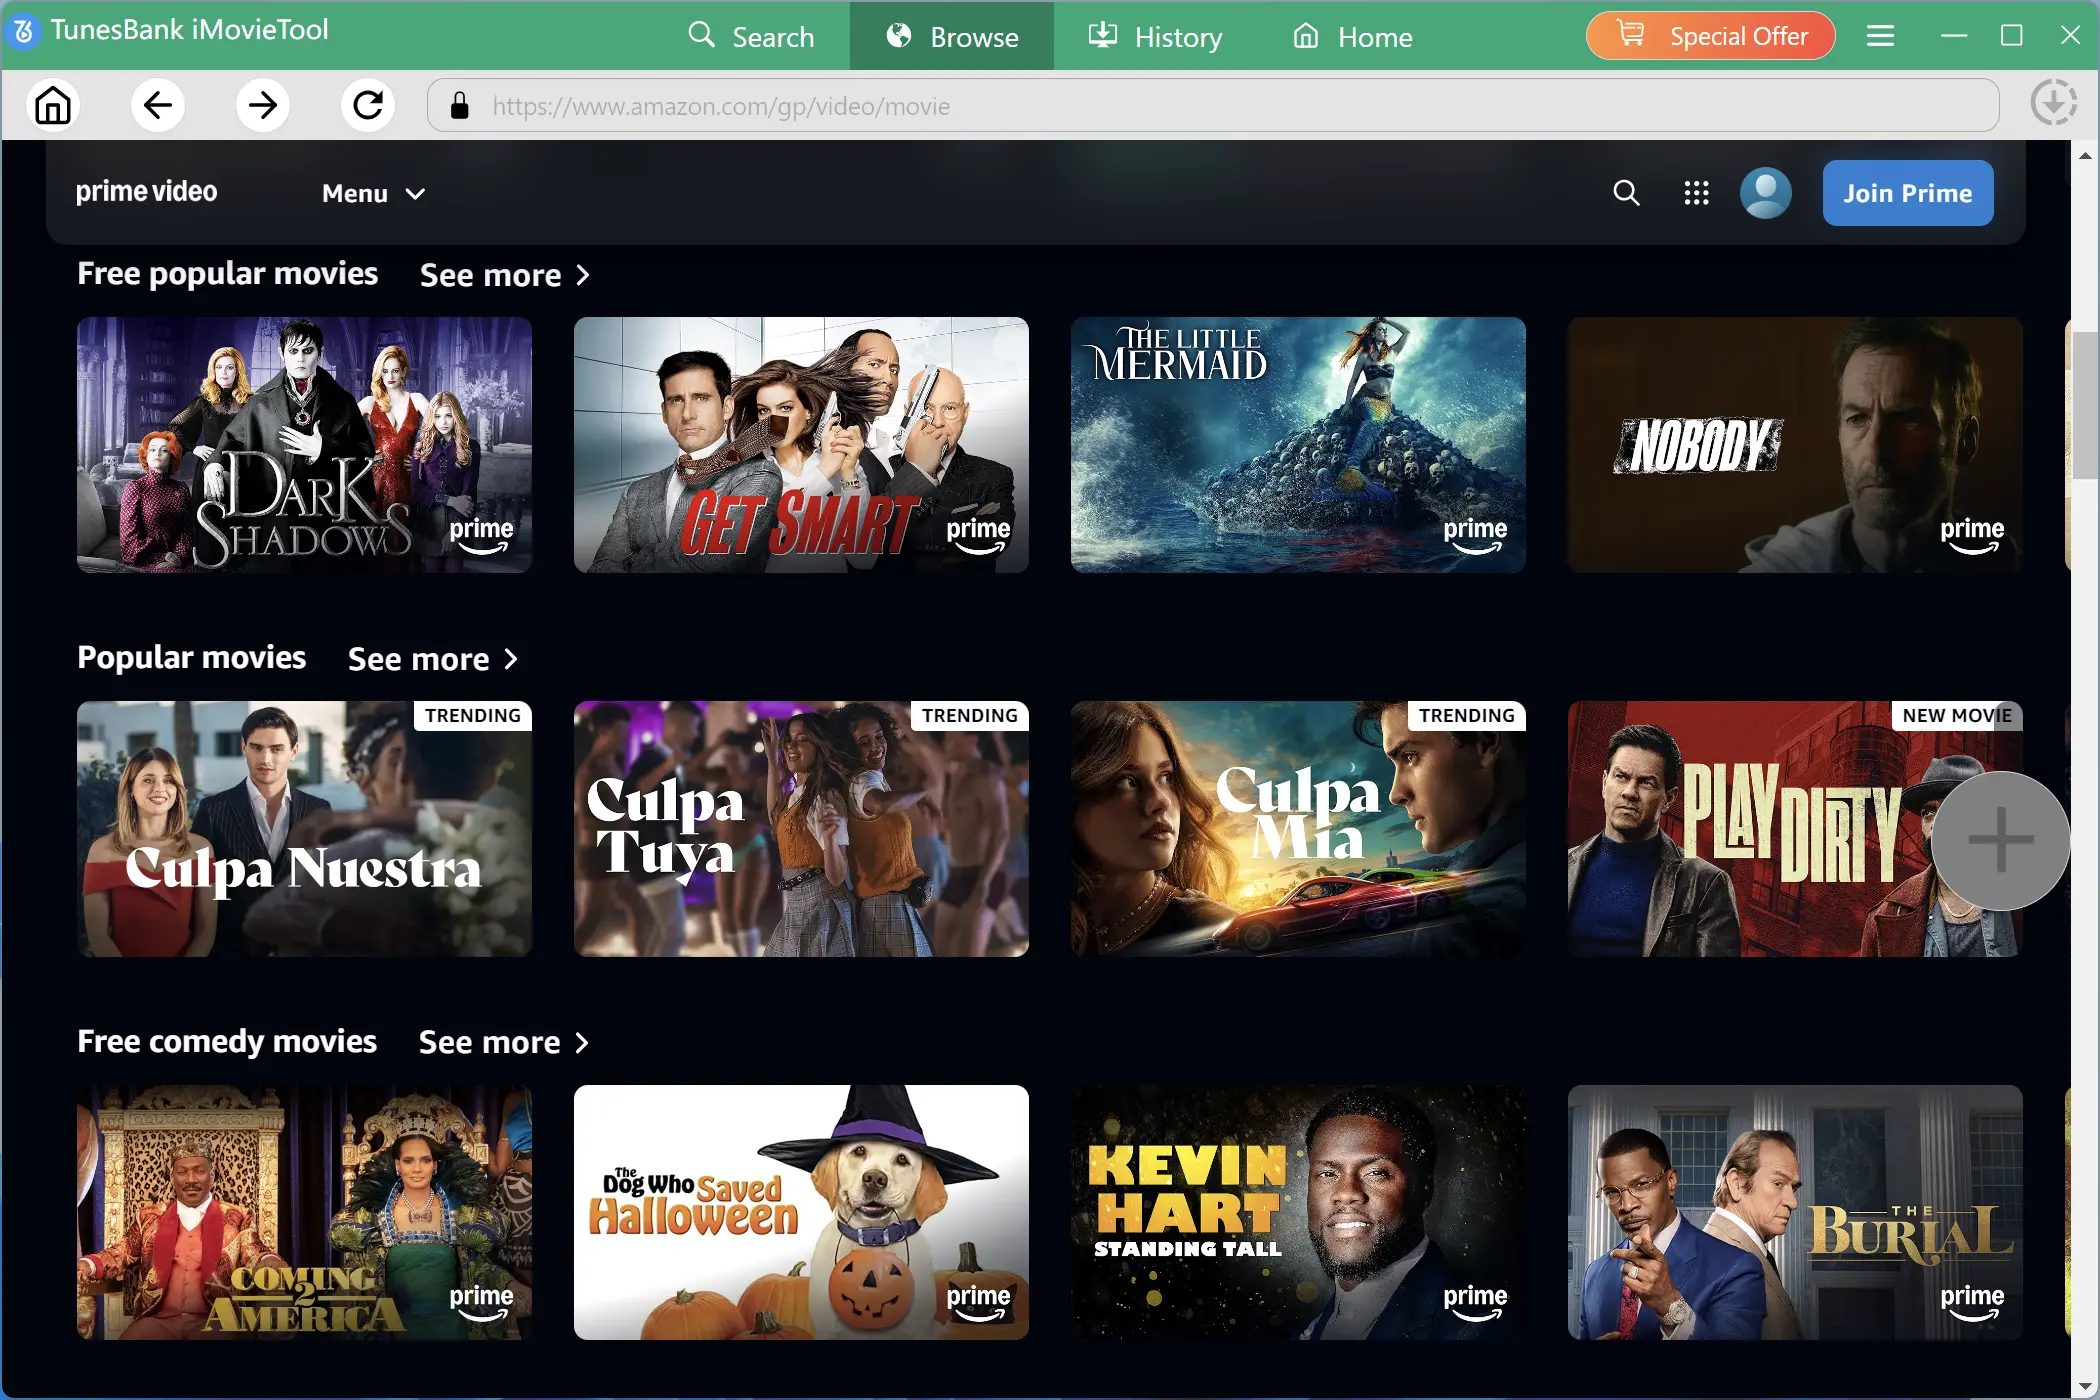2100x1400 pixels.
Task: Open Prime Video search magnifier icon
Action: pos(1626,193)
